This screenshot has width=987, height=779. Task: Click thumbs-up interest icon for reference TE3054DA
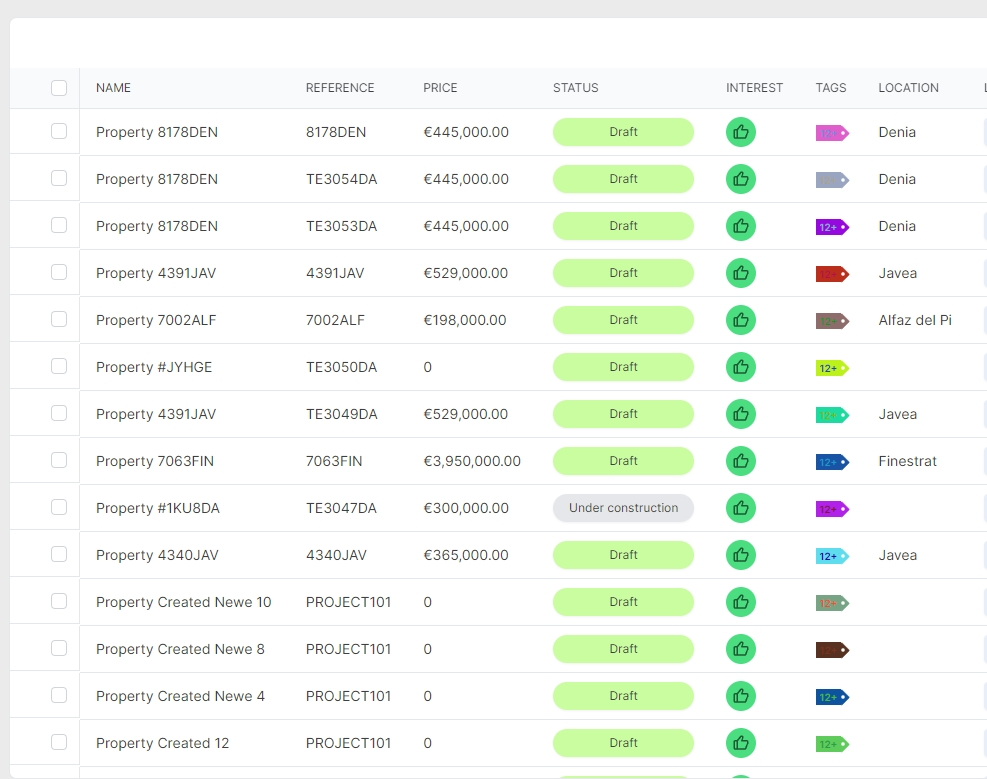(740, 179)
